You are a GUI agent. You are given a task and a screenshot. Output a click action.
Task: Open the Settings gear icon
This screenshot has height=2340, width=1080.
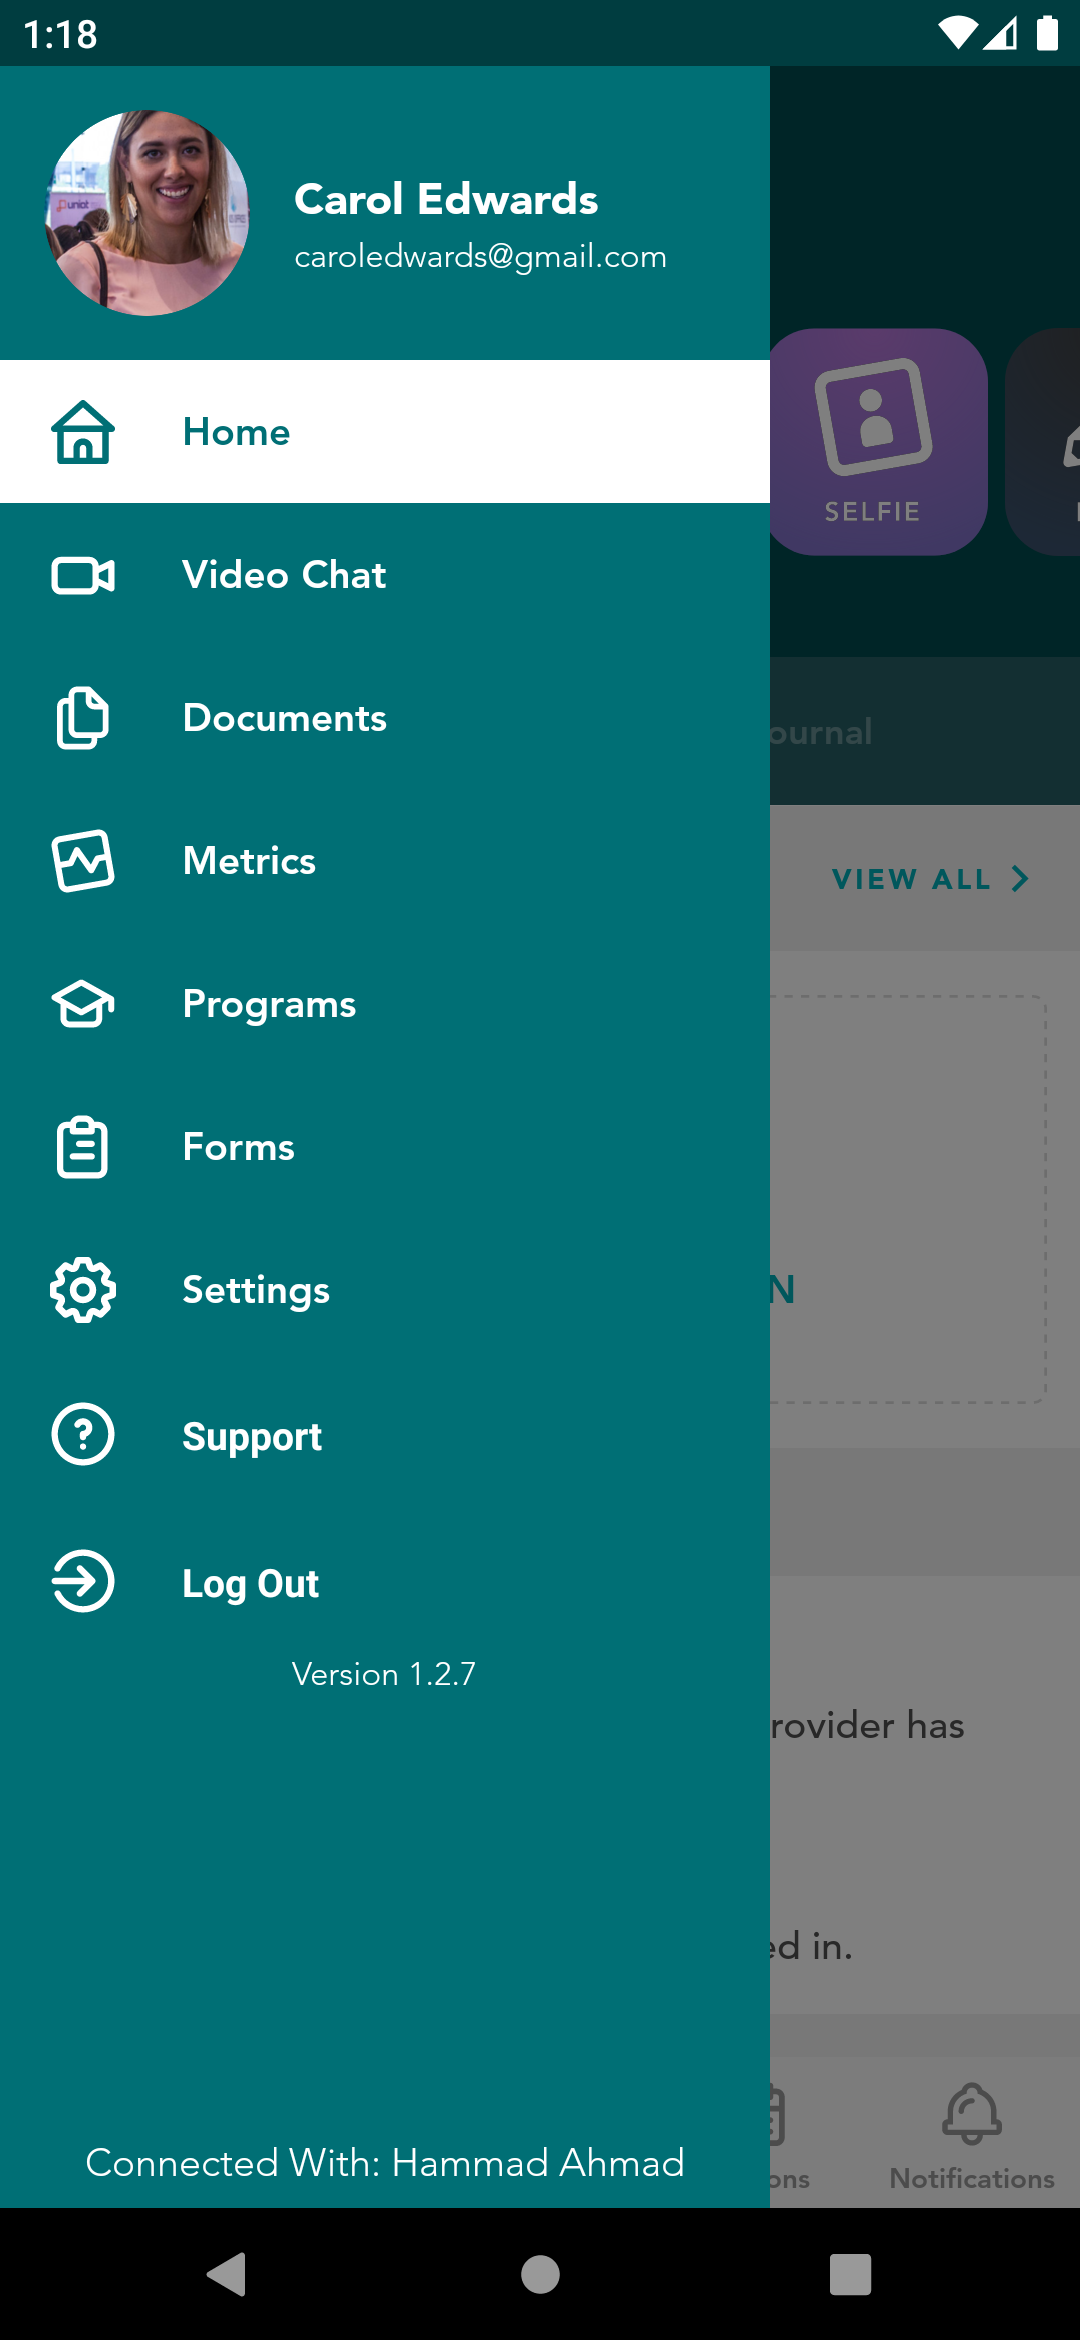(x=83, y=1290)
